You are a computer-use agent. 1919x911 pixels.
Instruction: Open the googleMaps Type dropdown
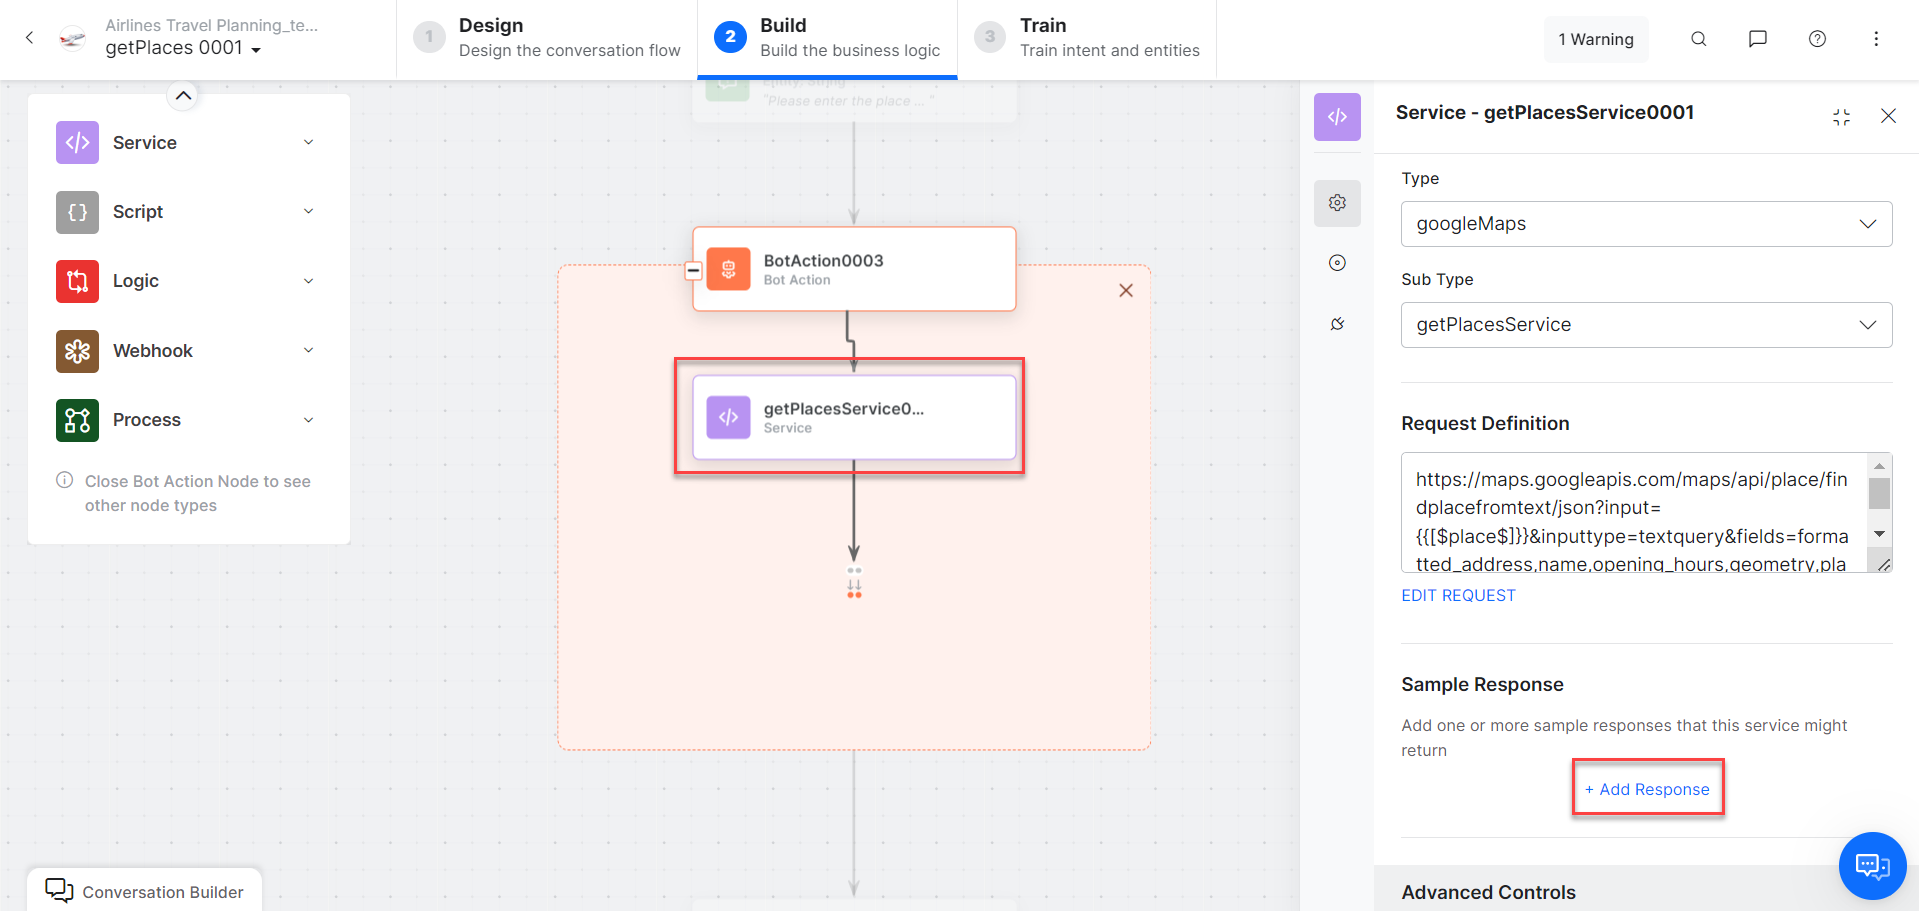1646,224
